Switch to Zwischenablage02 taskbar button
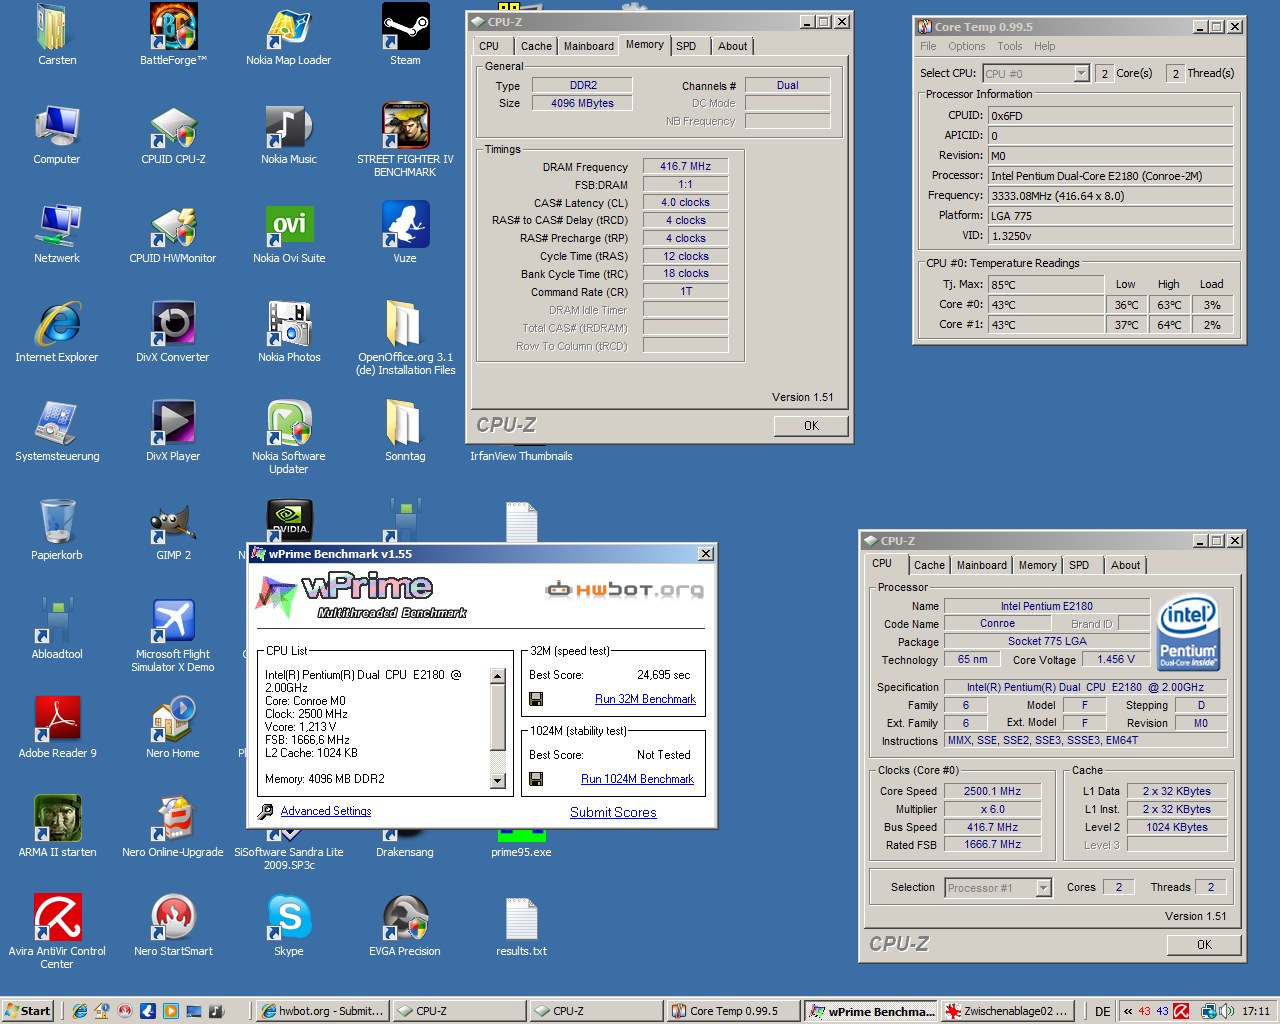Screen dimensions: 1280x1024 (1007, 1011)
